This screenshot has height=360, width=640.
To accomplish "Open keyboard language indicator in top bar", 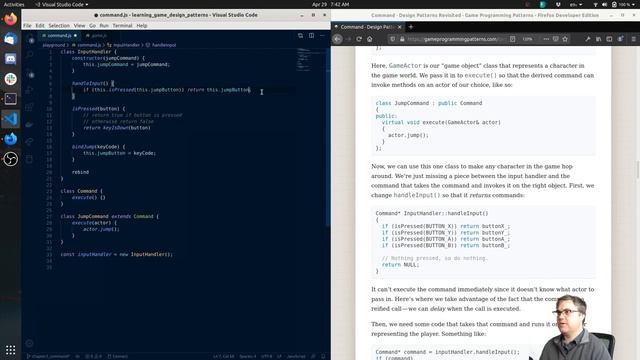I will 576,4.
